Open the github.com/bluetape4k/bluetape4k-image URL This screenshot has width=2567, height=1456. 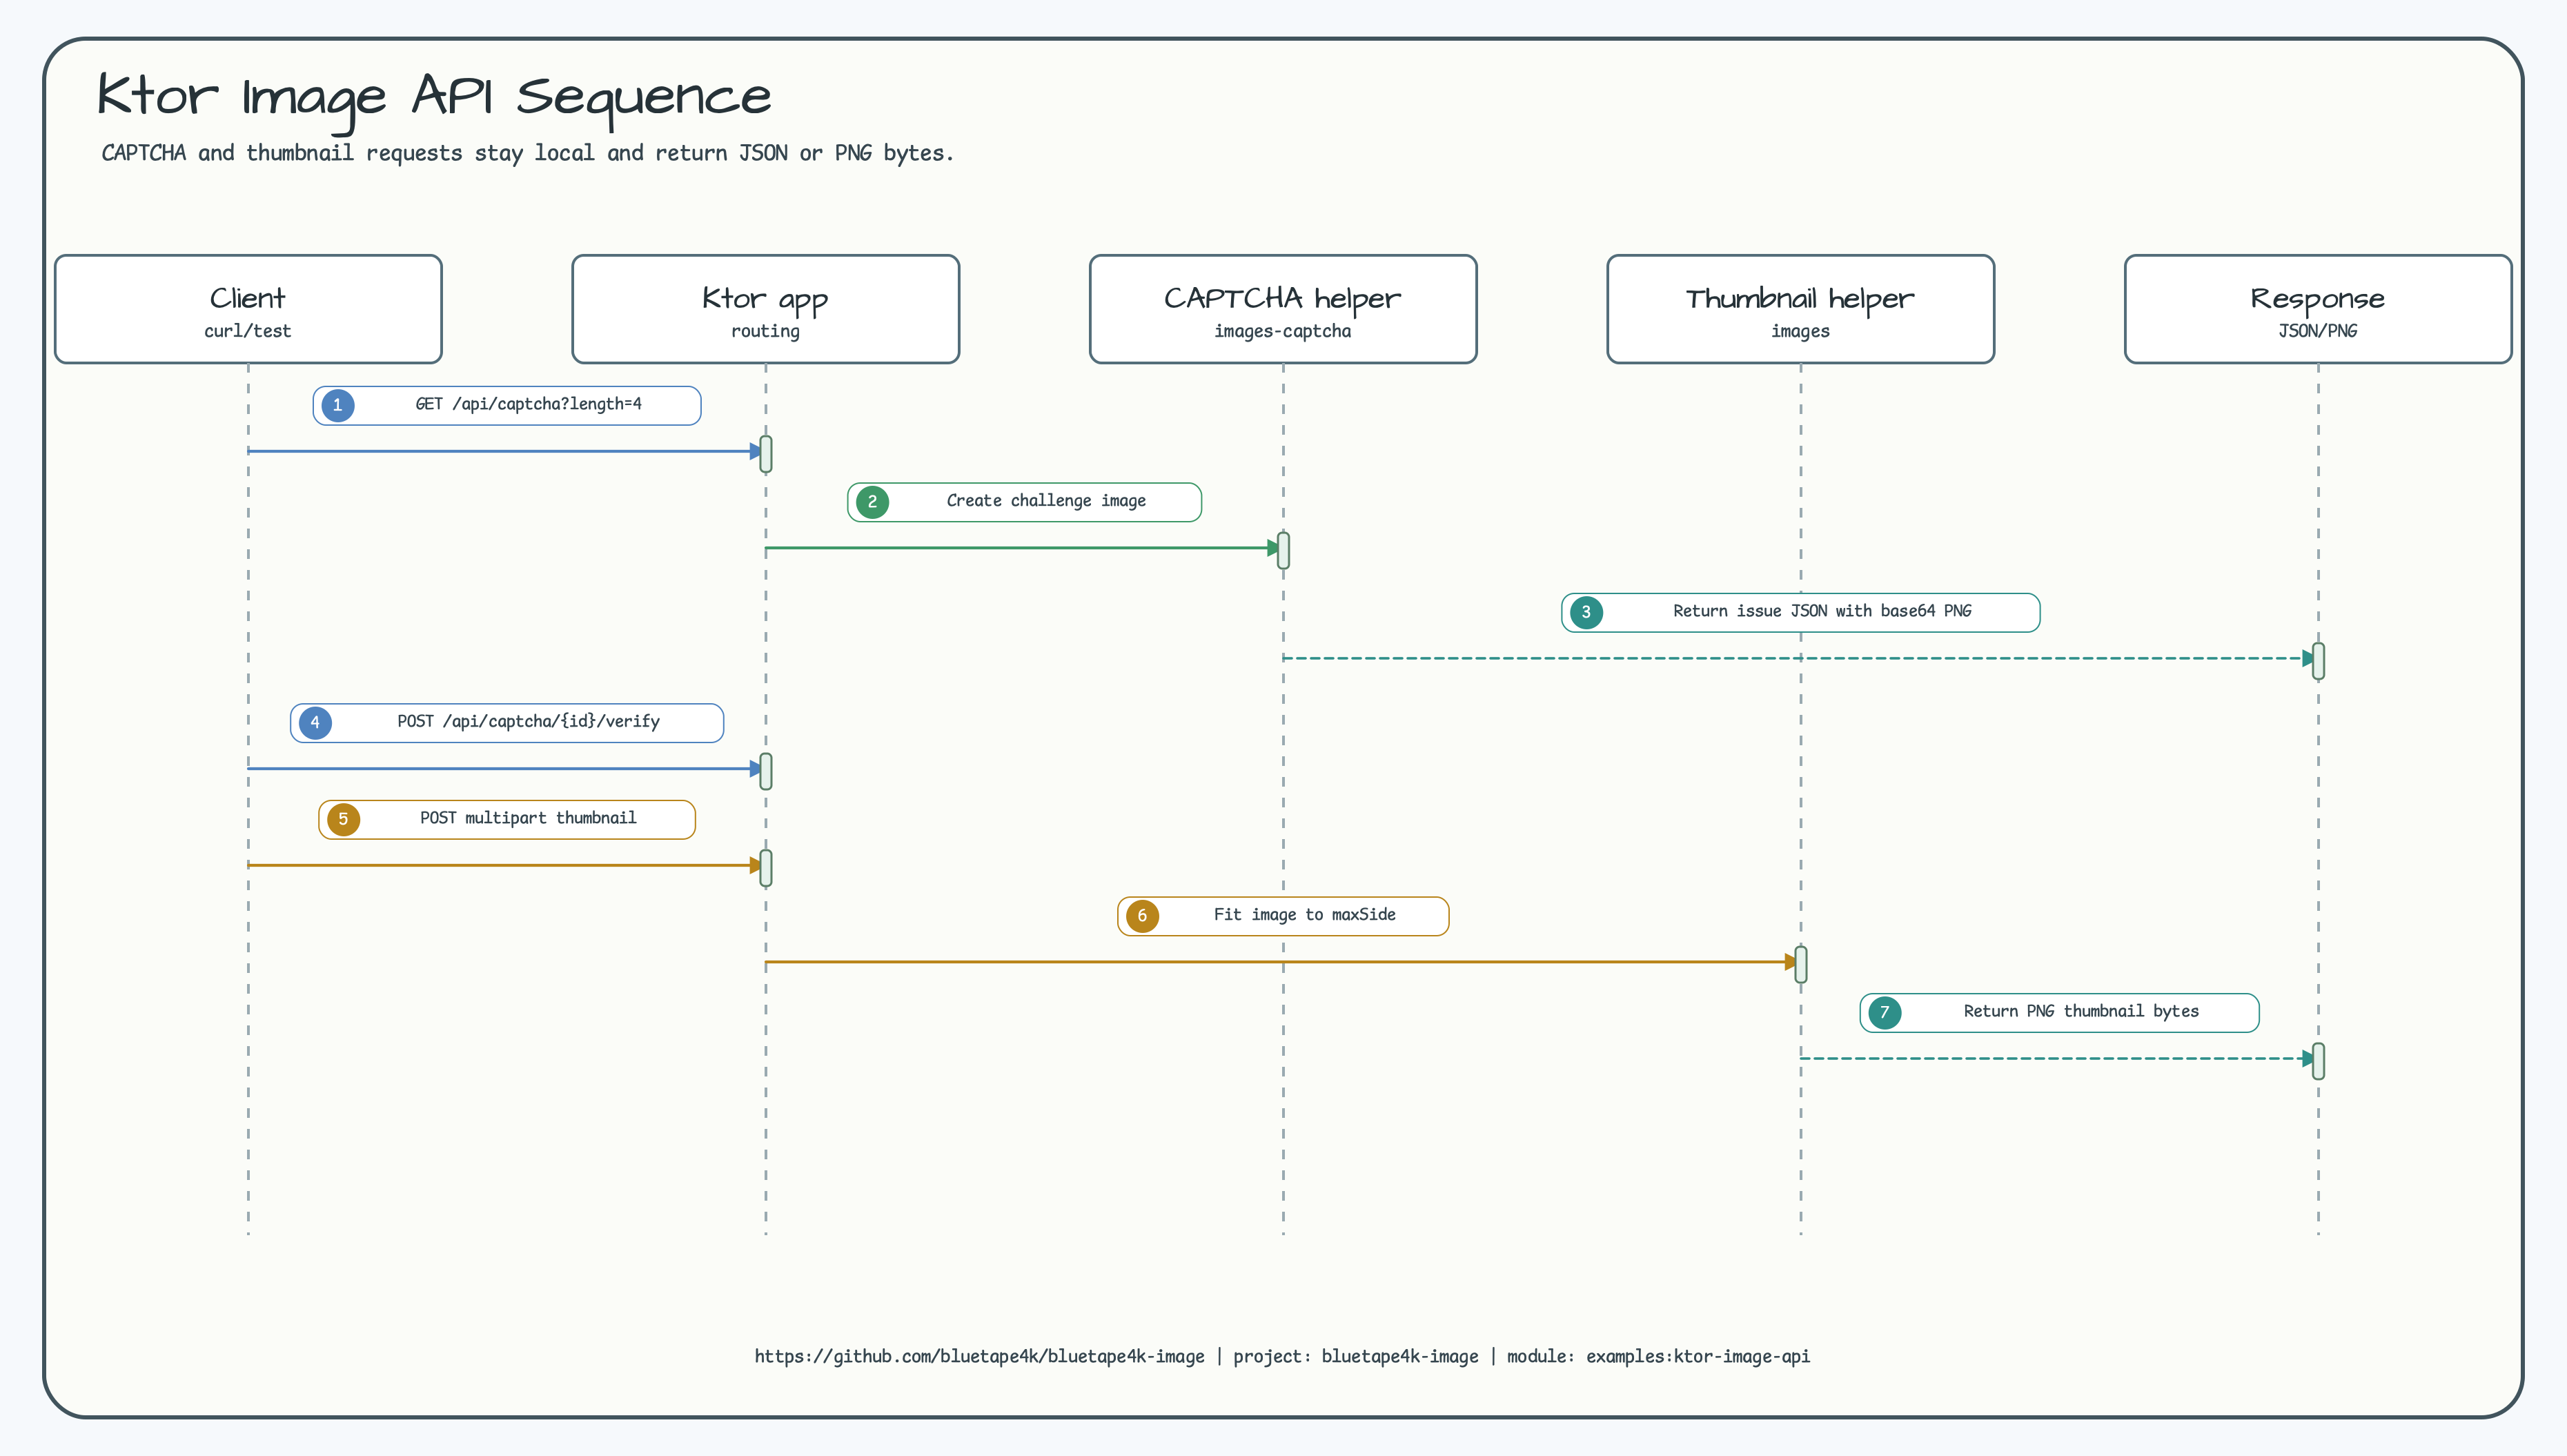pos(979,1356)
